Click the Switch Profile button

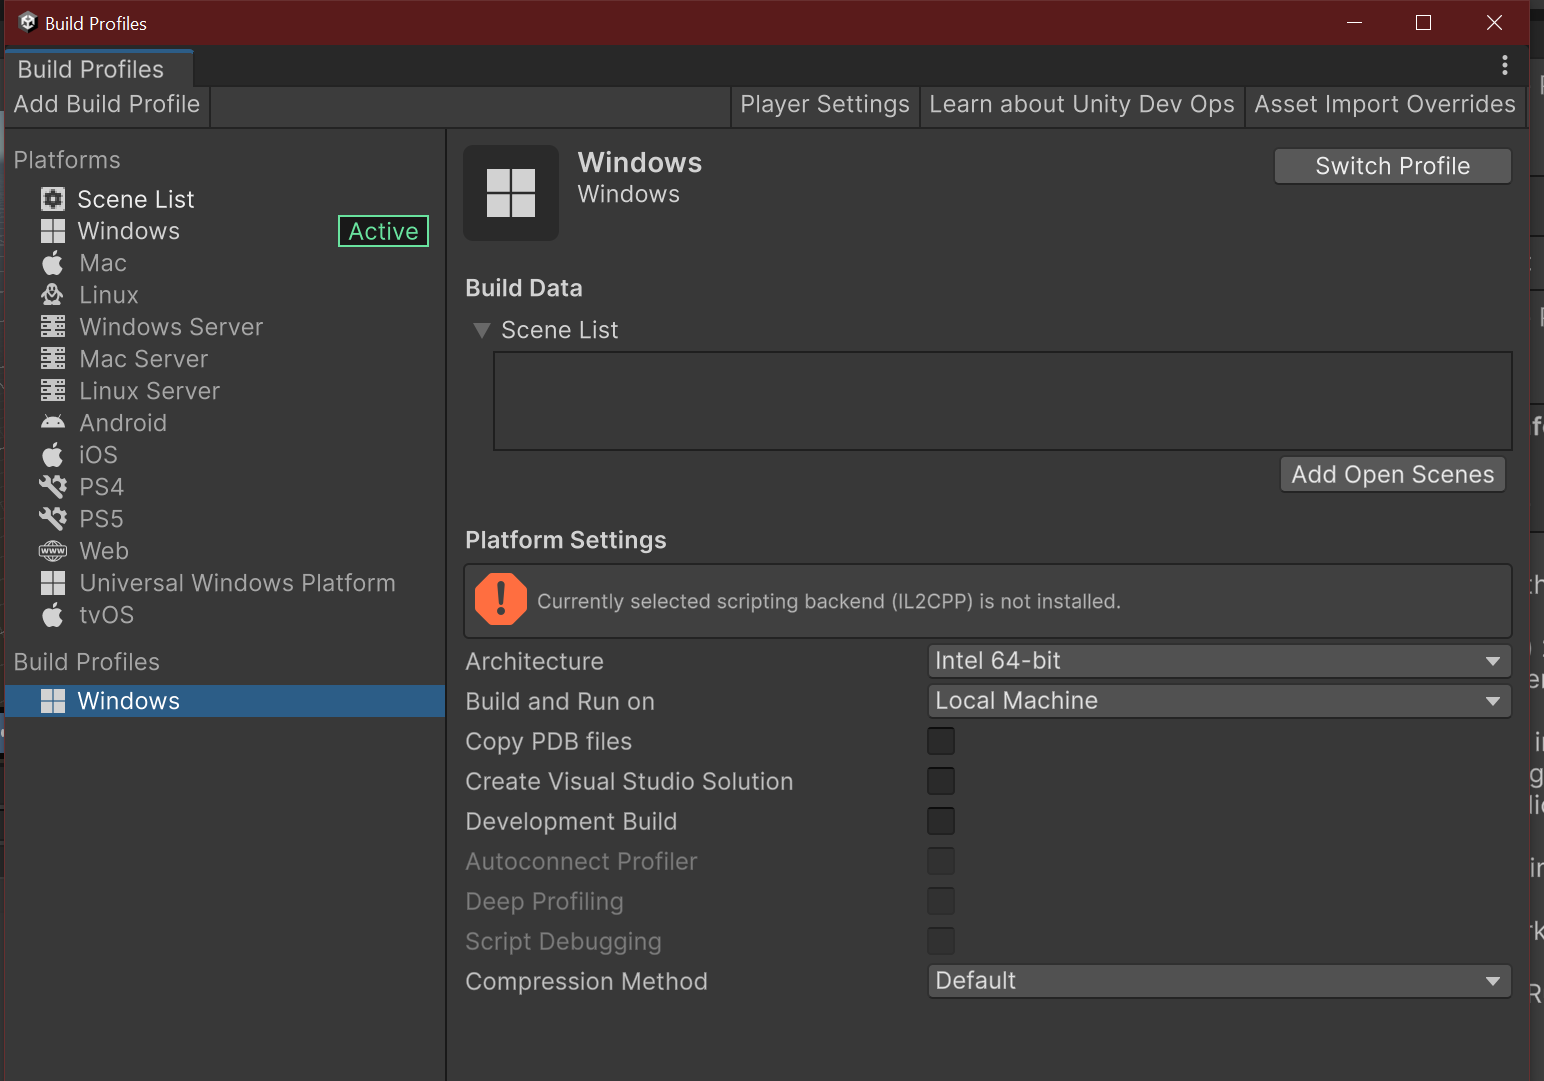(1392, 166)
